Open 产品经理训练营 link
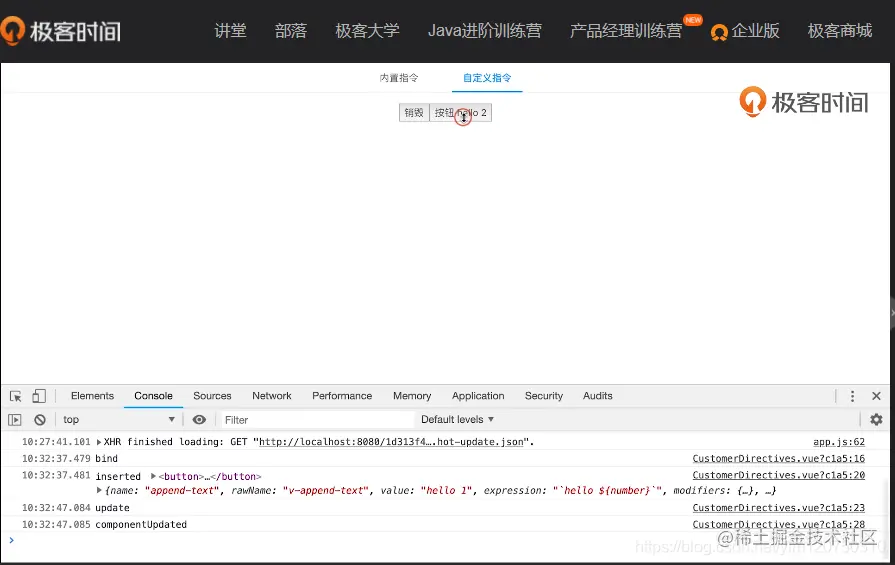 coord(626,31)
